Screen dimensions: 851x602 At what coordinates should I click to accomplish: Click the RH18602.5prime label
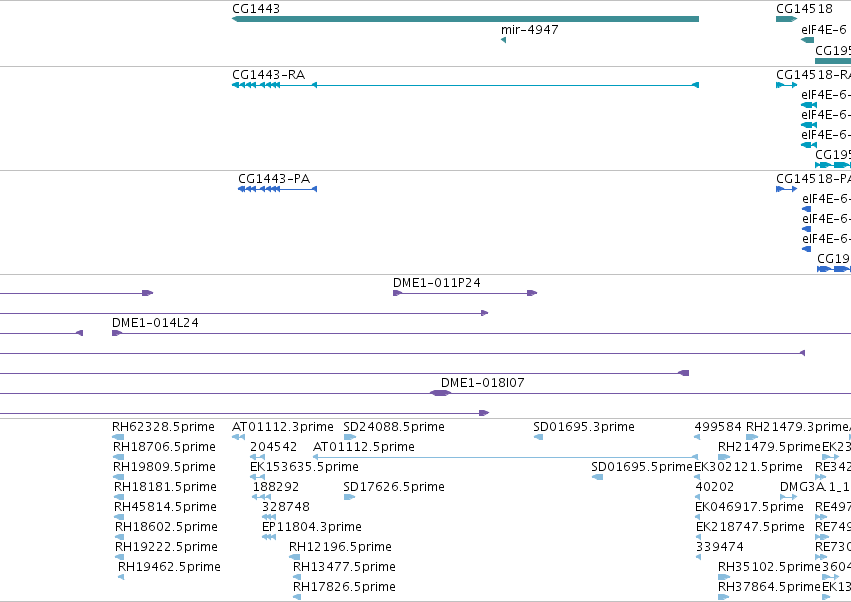click(166, 527)
